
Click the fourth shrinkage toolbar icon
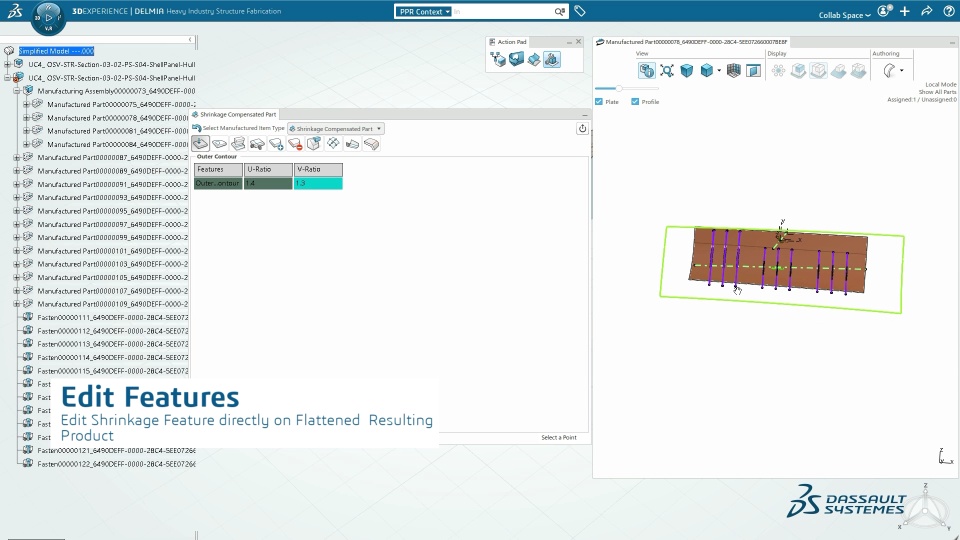tap(257, 144)
